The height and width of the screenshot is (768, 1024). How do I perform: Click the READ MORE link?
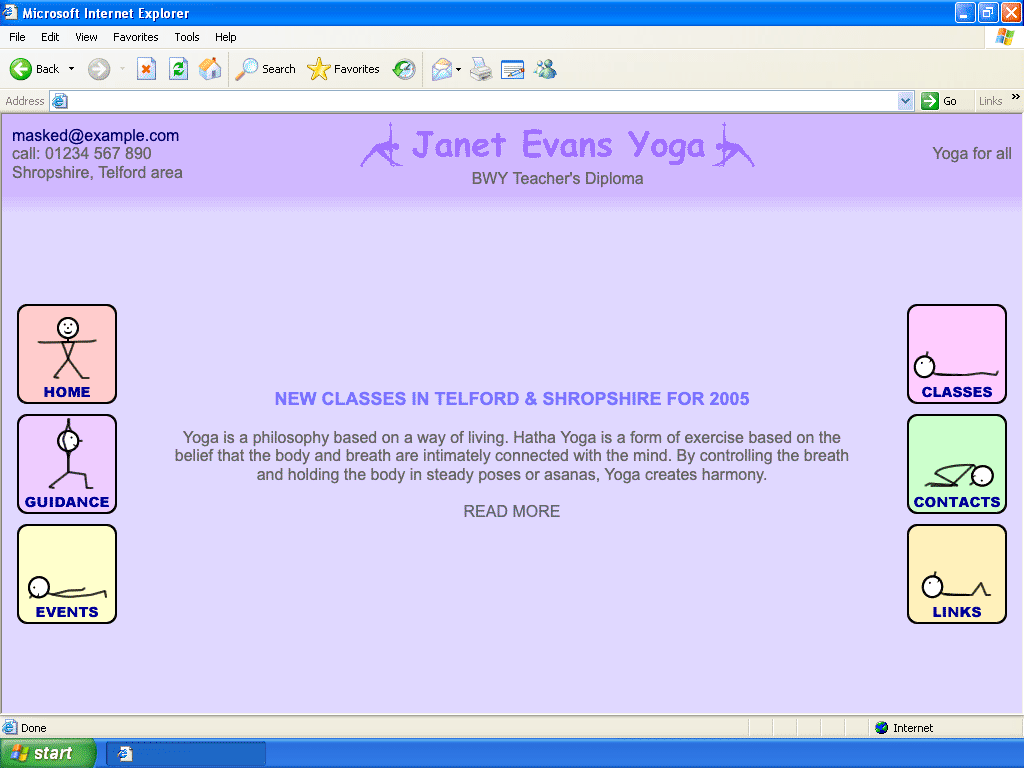[511, 511]
